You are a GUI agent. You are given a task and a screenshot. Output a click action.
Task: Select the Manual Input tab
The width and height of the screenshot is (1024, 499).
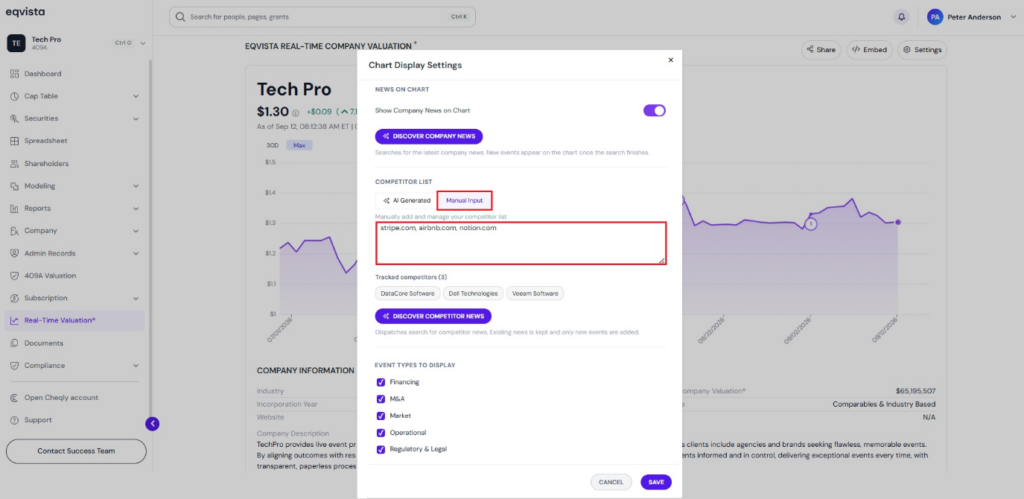click(x=464, y=201)
